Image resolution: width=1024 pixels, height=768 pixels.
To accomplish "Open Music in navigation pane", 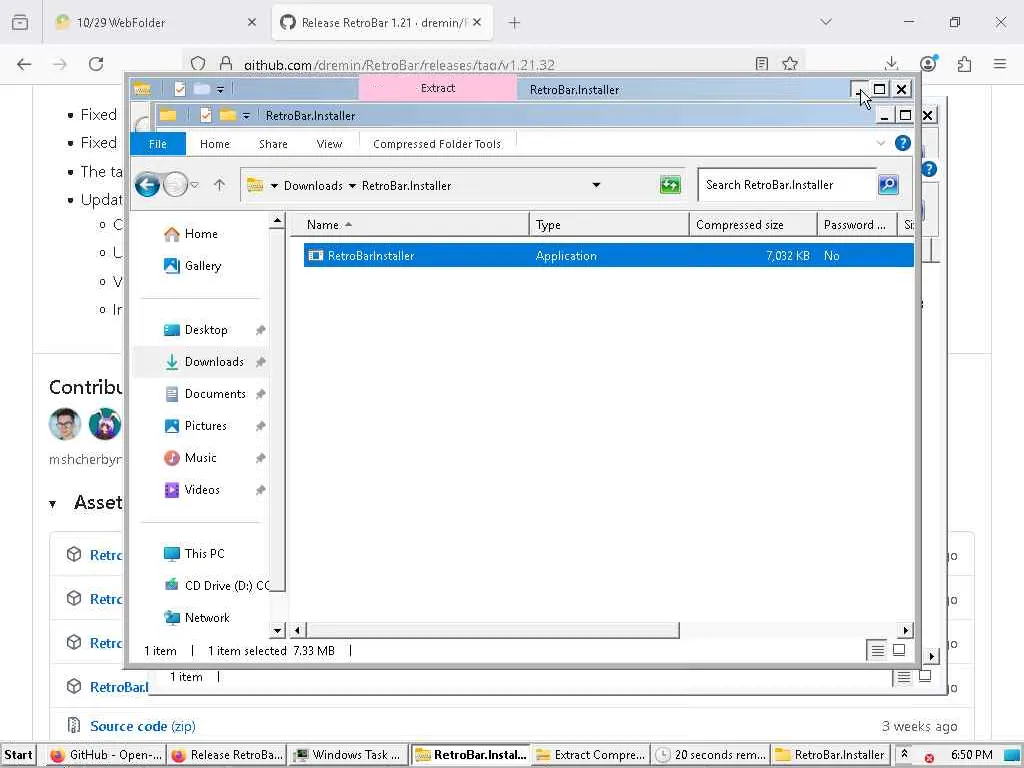I will pyautogui.click(x=200, y=458).
